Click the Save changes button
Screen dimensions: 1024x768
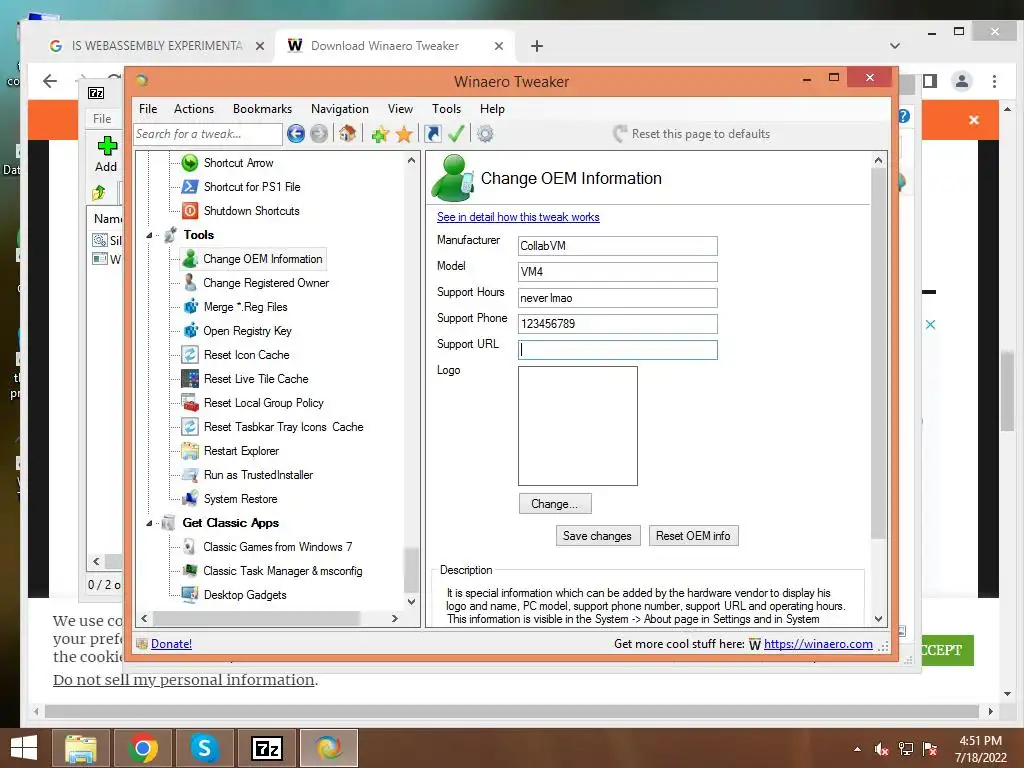598,536
